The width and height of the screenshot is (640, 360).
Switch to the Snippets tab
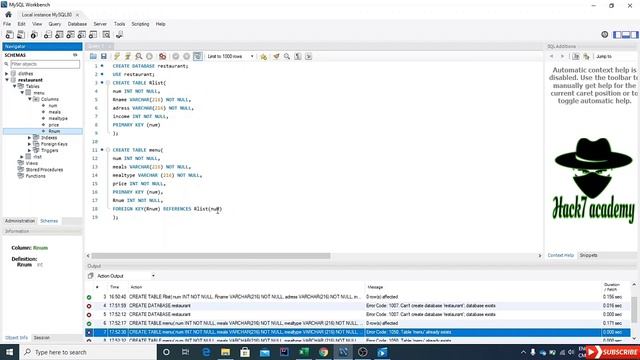(588, 255)
